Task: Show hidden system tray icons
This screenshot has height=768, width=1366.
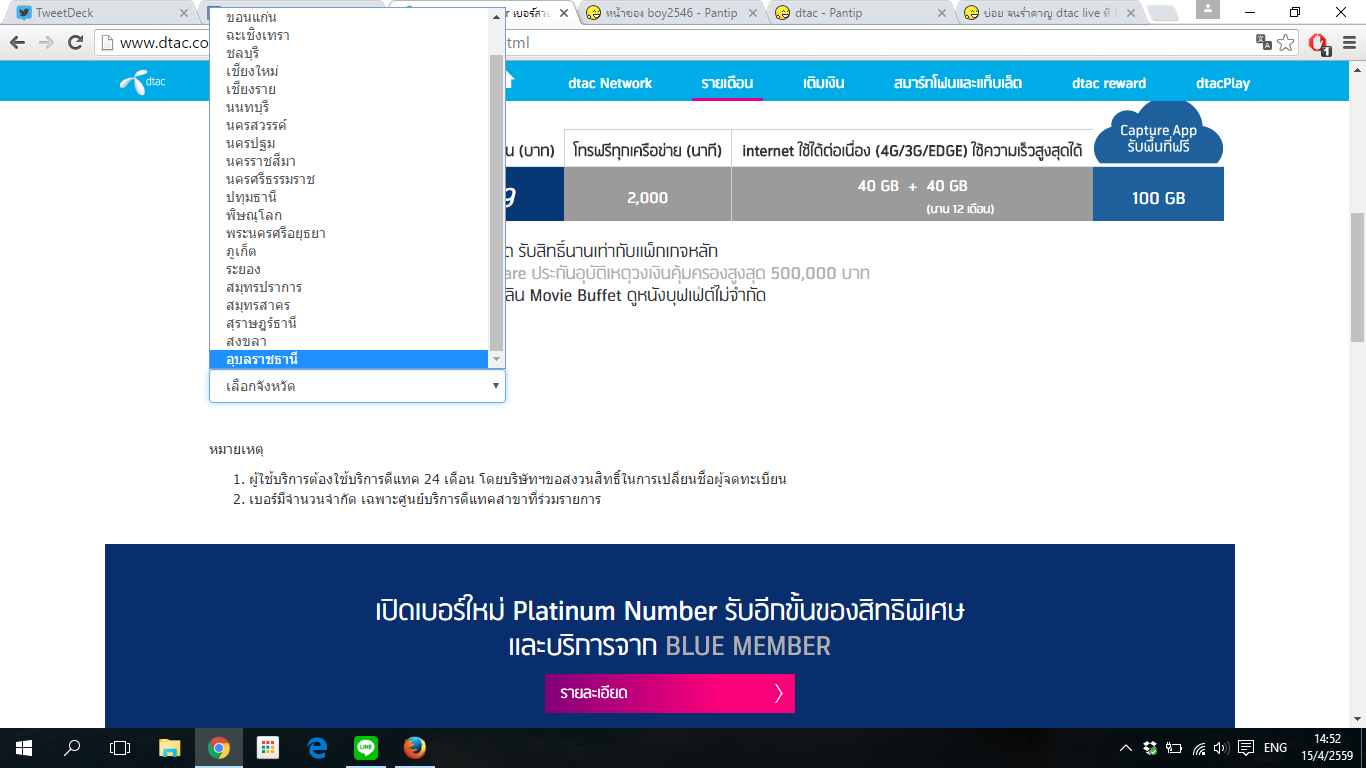Action: (x=1127, y=747)
